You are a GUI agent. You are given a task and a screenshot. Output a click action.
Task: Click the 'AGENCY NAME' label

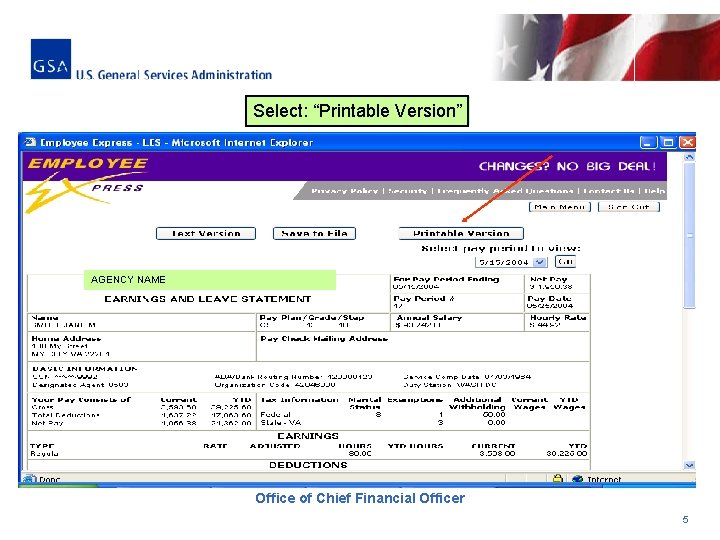coord(128,280)
